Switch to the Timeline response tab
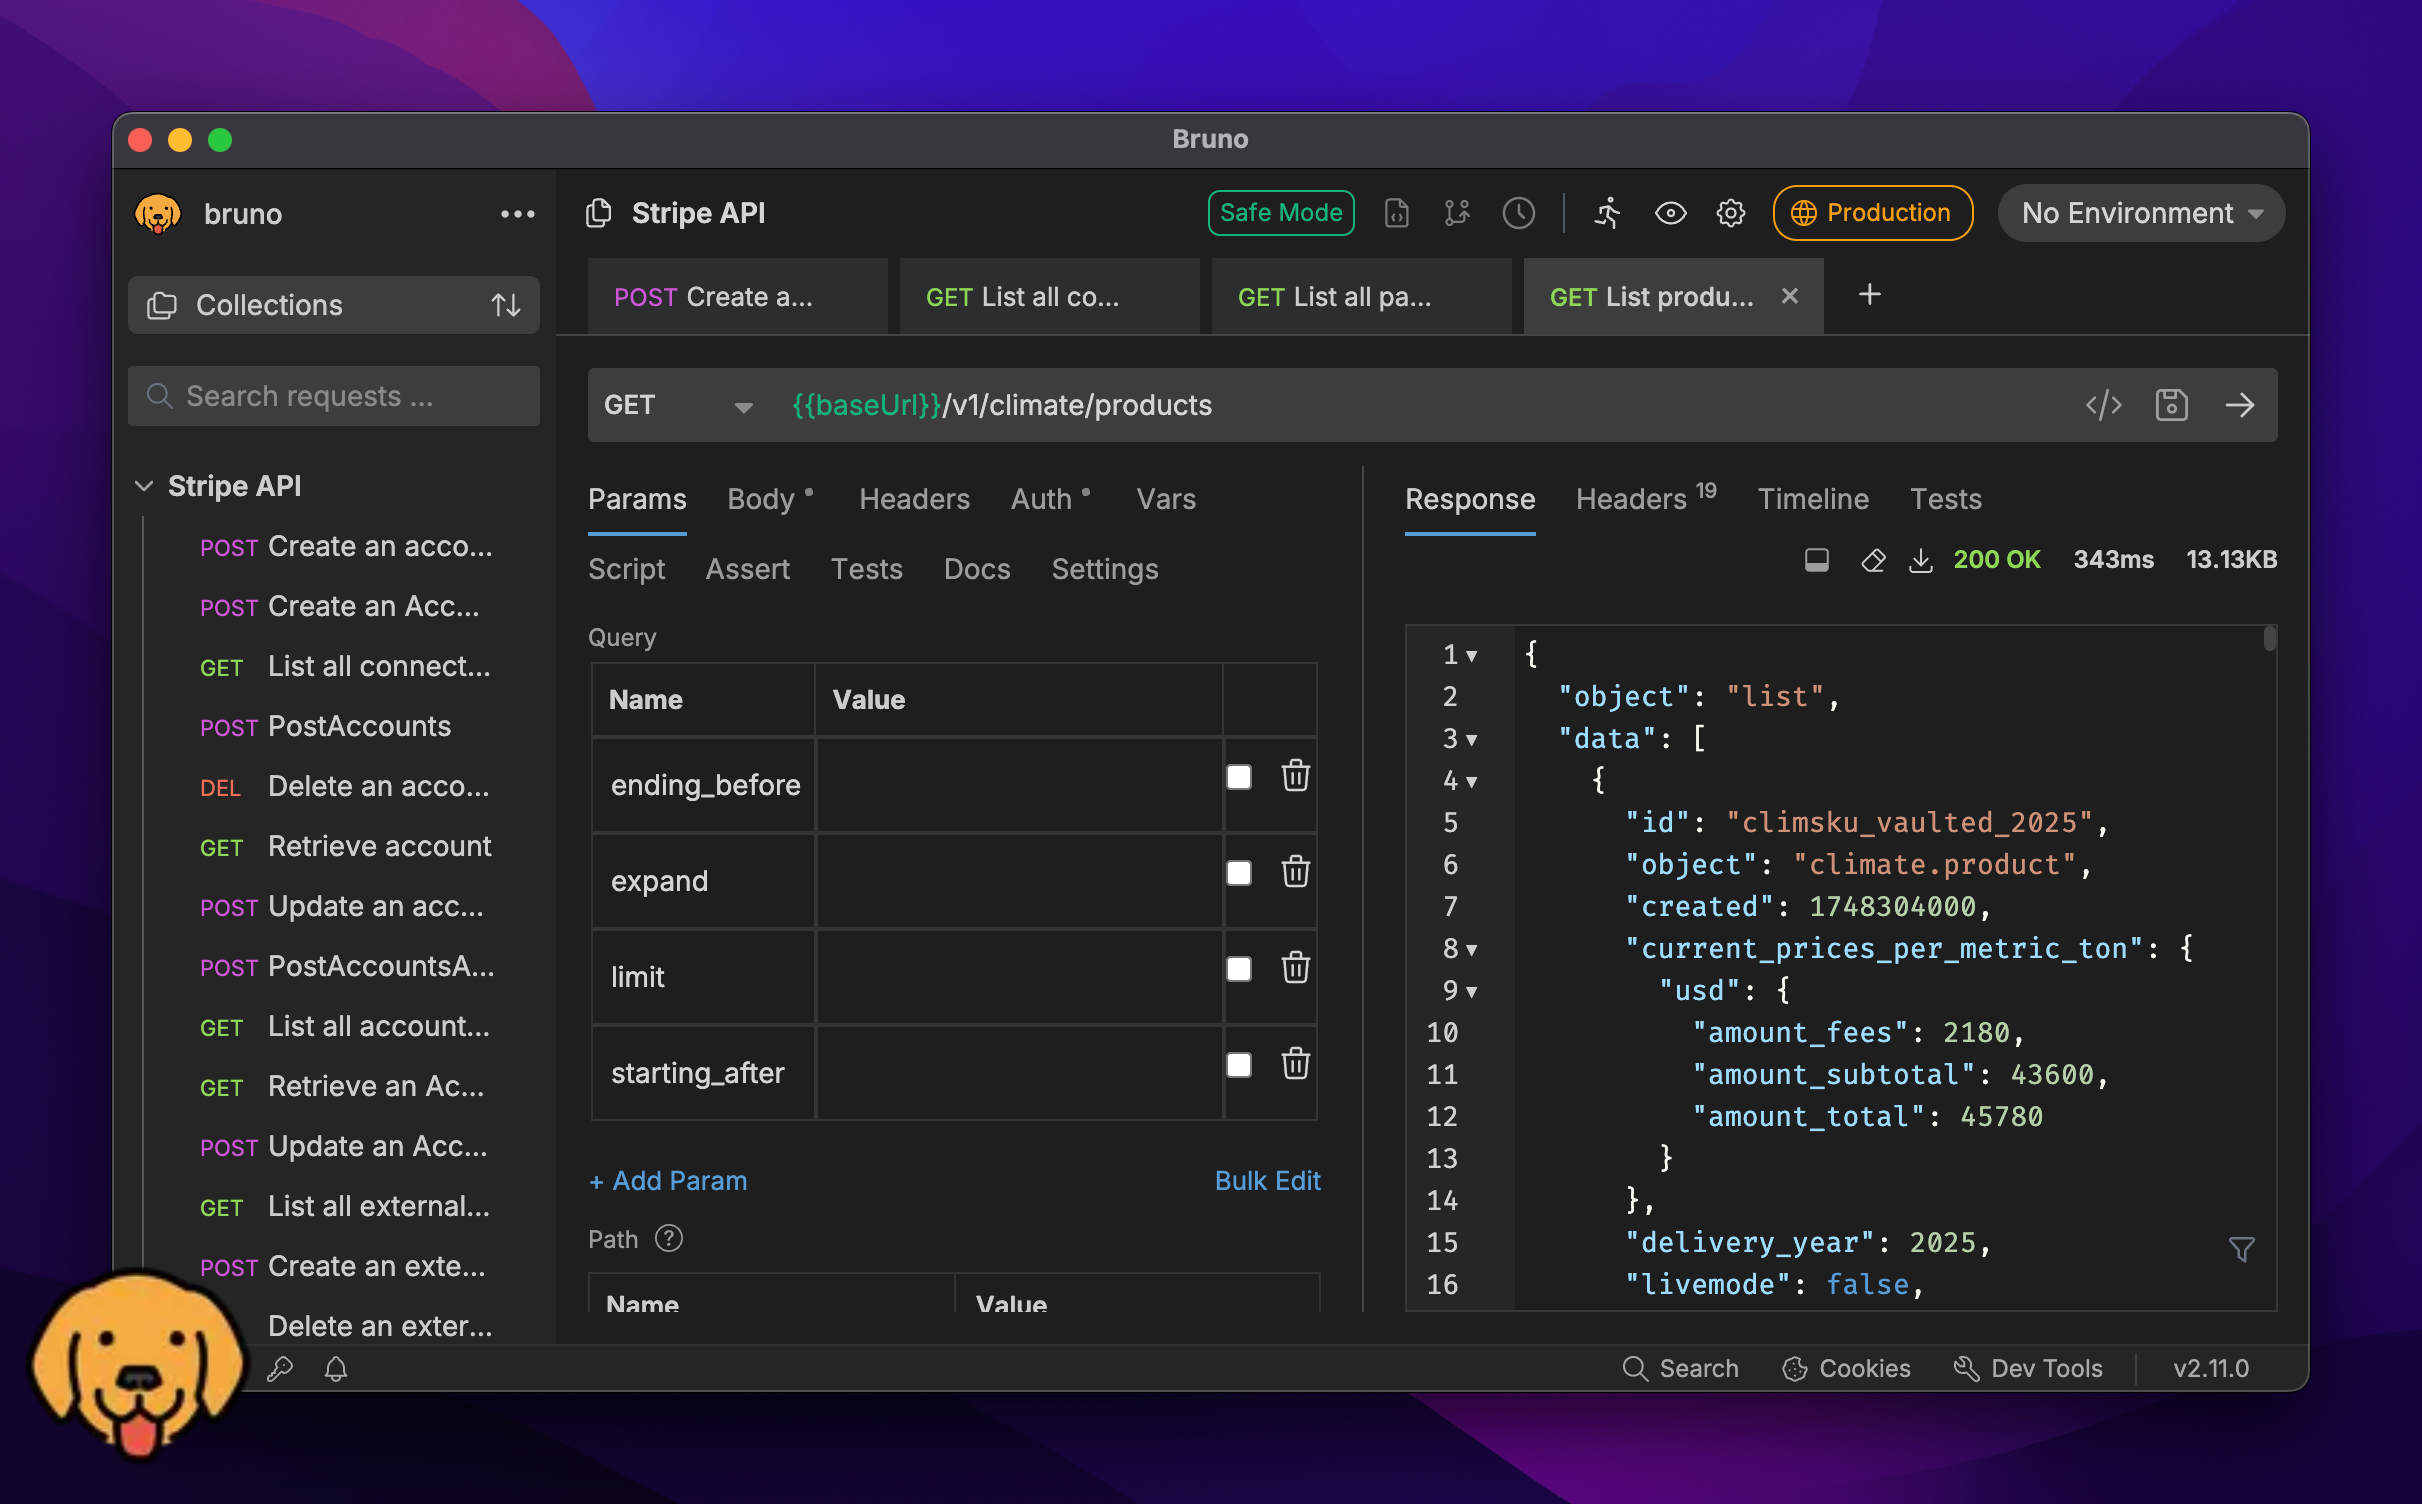This screenshot has height=1504, width=2422. point(1812,499)
